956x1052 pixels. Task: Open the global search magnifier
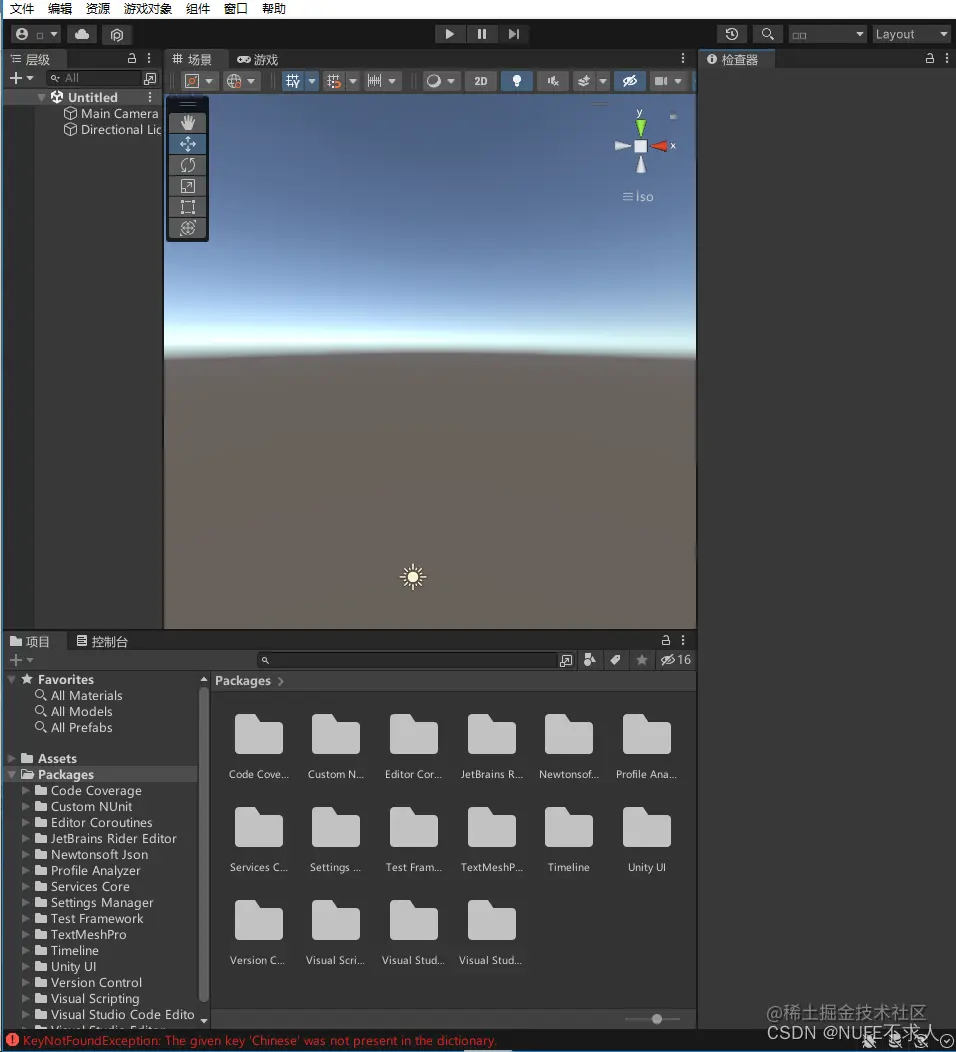pyautogui.click(x=767, y=34)
